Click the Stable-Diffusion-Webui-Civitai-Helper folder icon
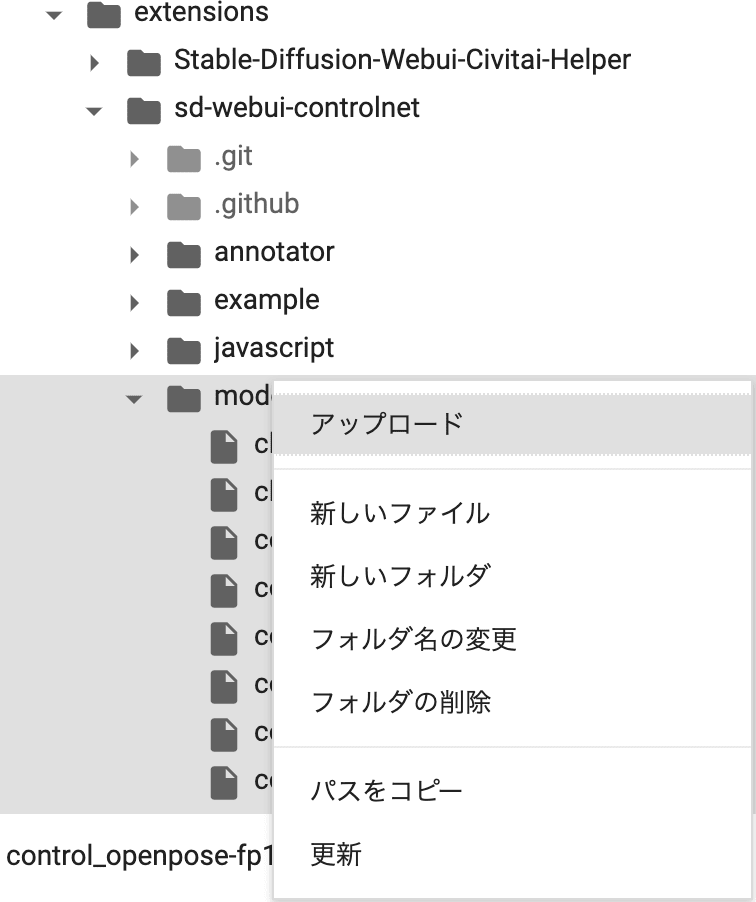Image resolution: width=756 pixels, height=902 pixels. click(145, 61)
